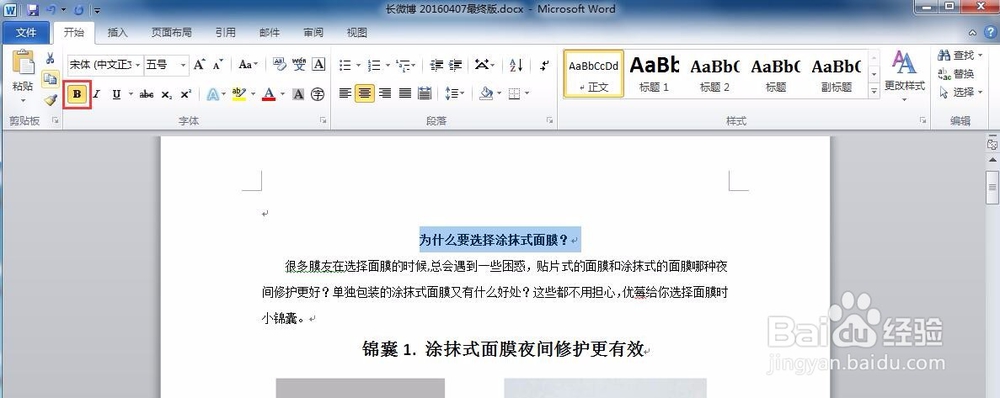1000x398 pixels.
Task: Open the Change Case (Aa) dropdown
Action: coord(248,64)
